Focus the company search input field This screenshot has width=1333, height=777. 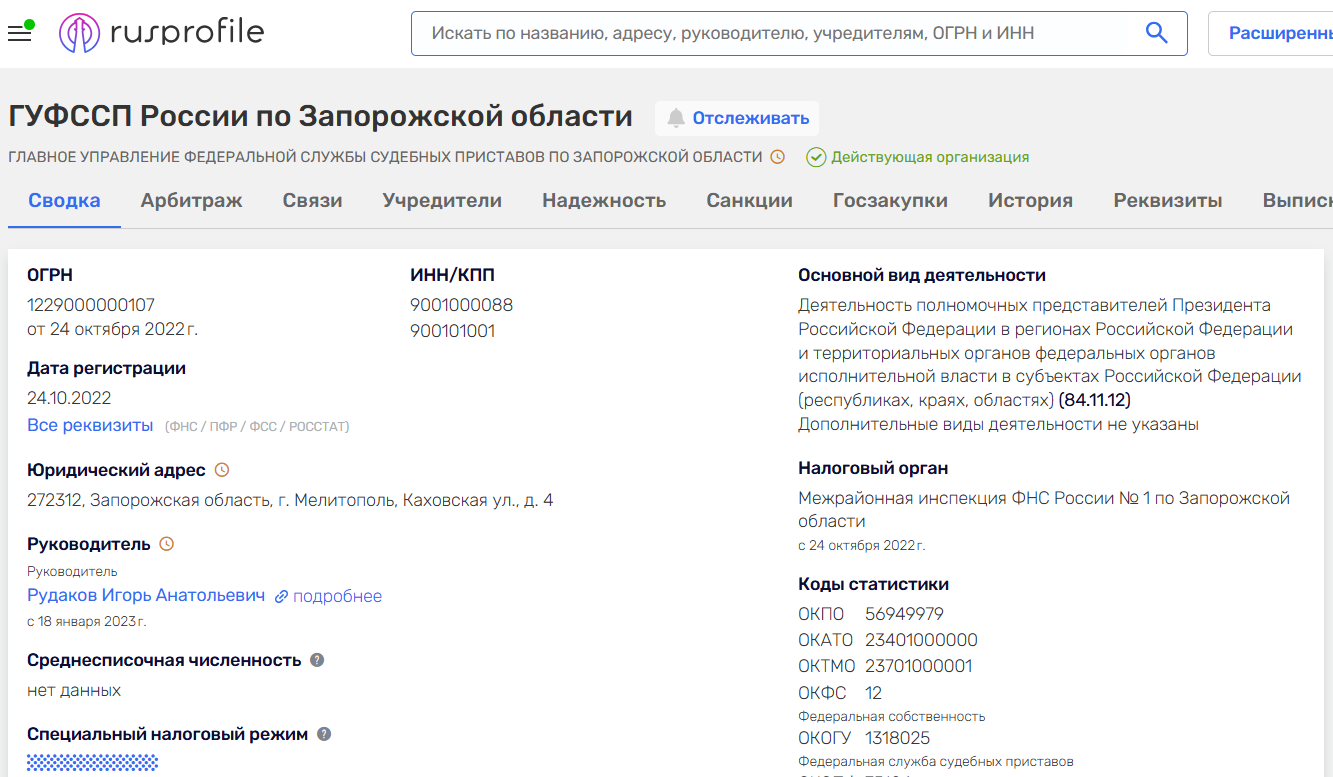(780, 33)
